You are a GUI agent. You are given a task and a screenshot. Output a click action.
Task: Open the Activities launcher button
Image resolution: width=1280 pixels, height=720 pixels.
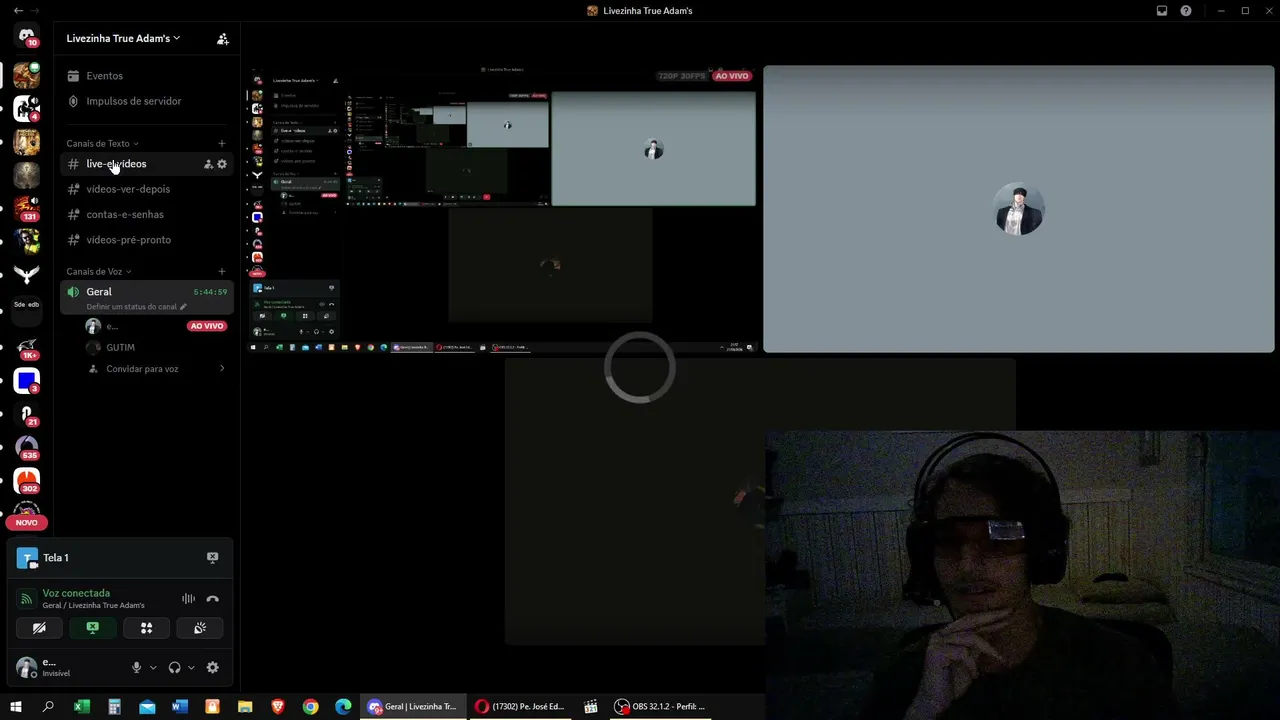[146, 628]
